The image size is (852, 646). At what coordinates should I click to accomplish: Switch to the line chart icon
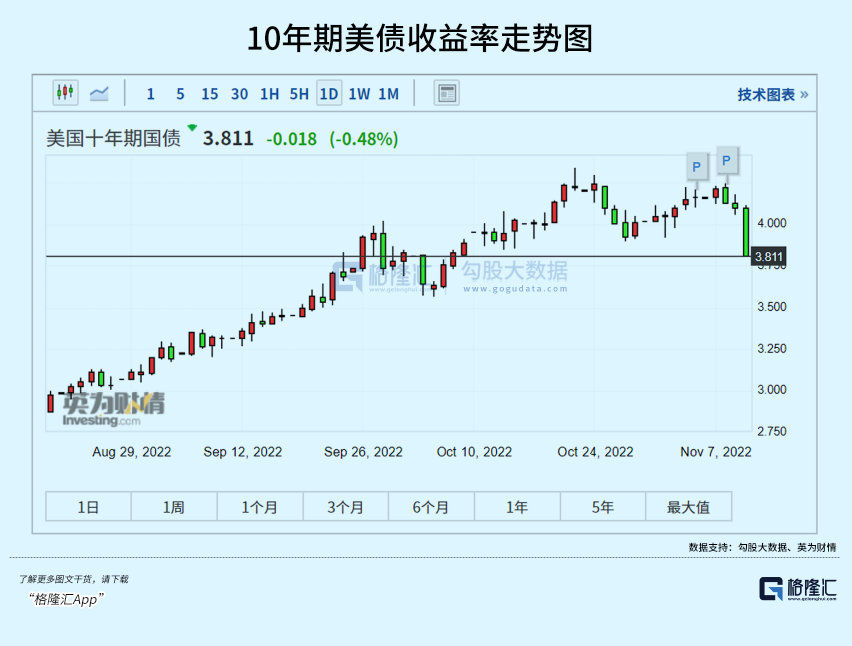click(x=99, y=93)
